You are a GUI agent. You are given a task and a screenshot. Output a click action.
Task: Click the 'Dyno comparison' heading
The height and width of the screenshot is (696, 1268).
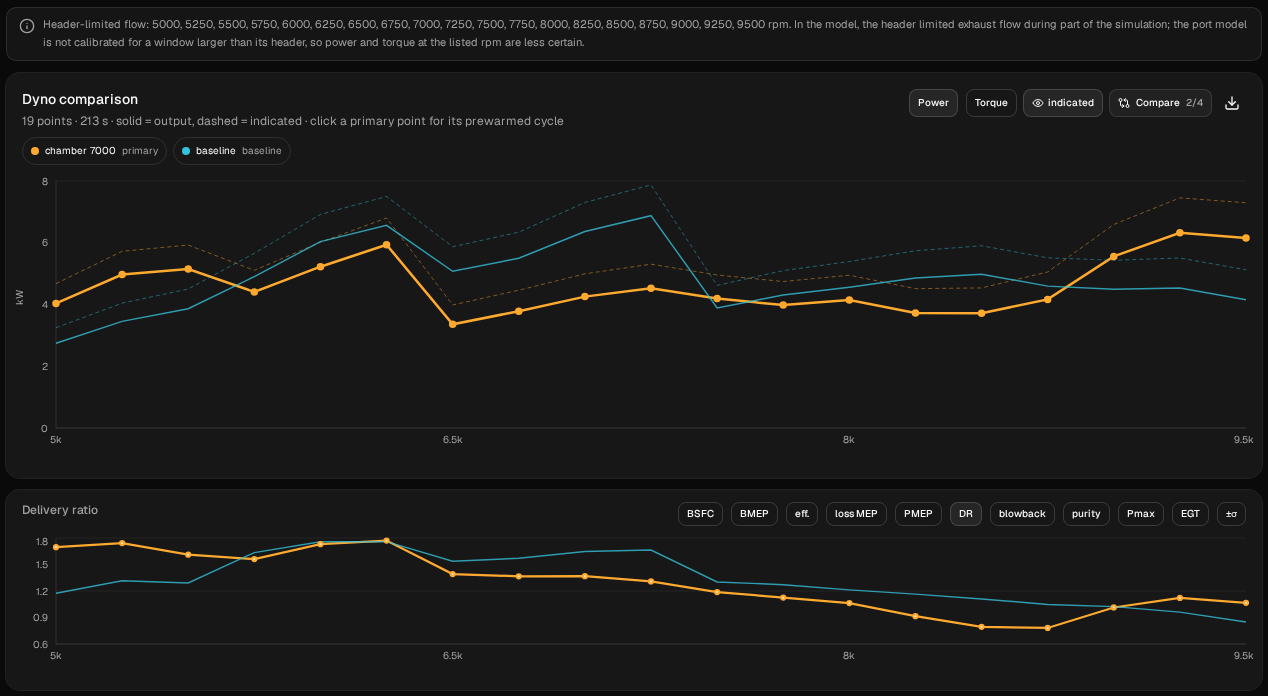tap(80, 99)
